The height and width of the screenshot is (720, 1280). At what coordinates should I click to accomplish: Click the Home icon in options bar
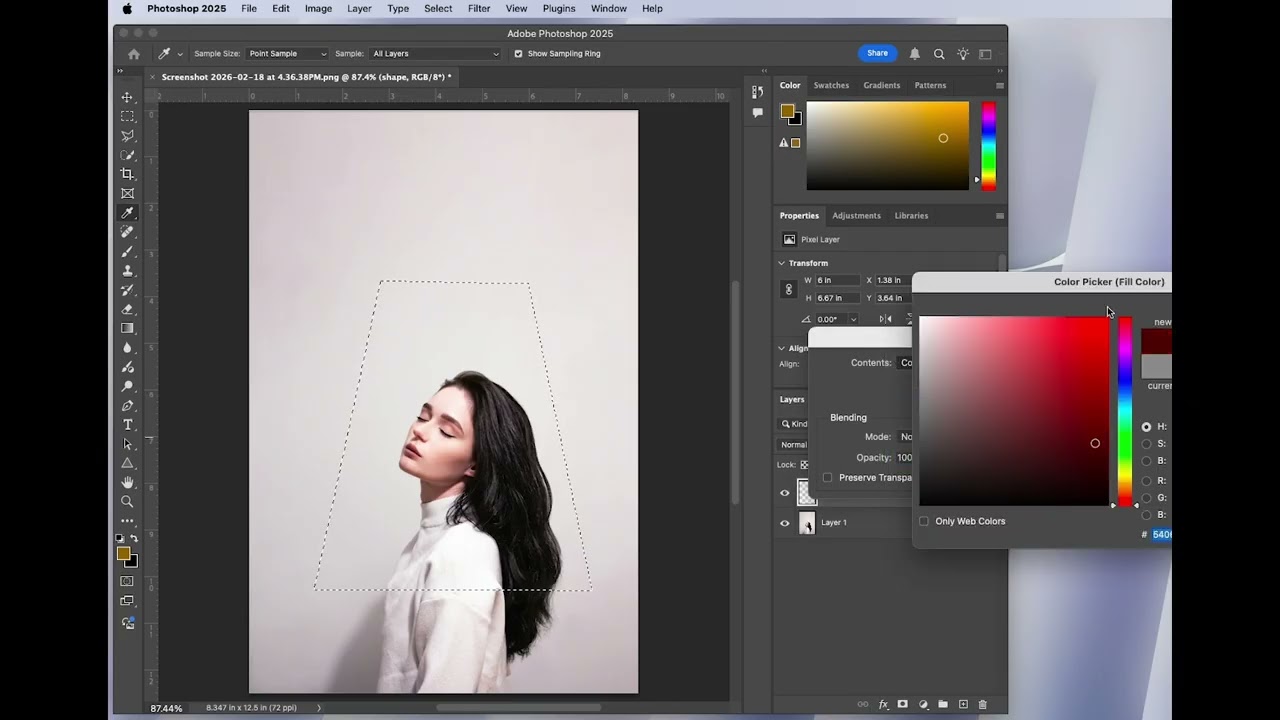tap(134, 54)
